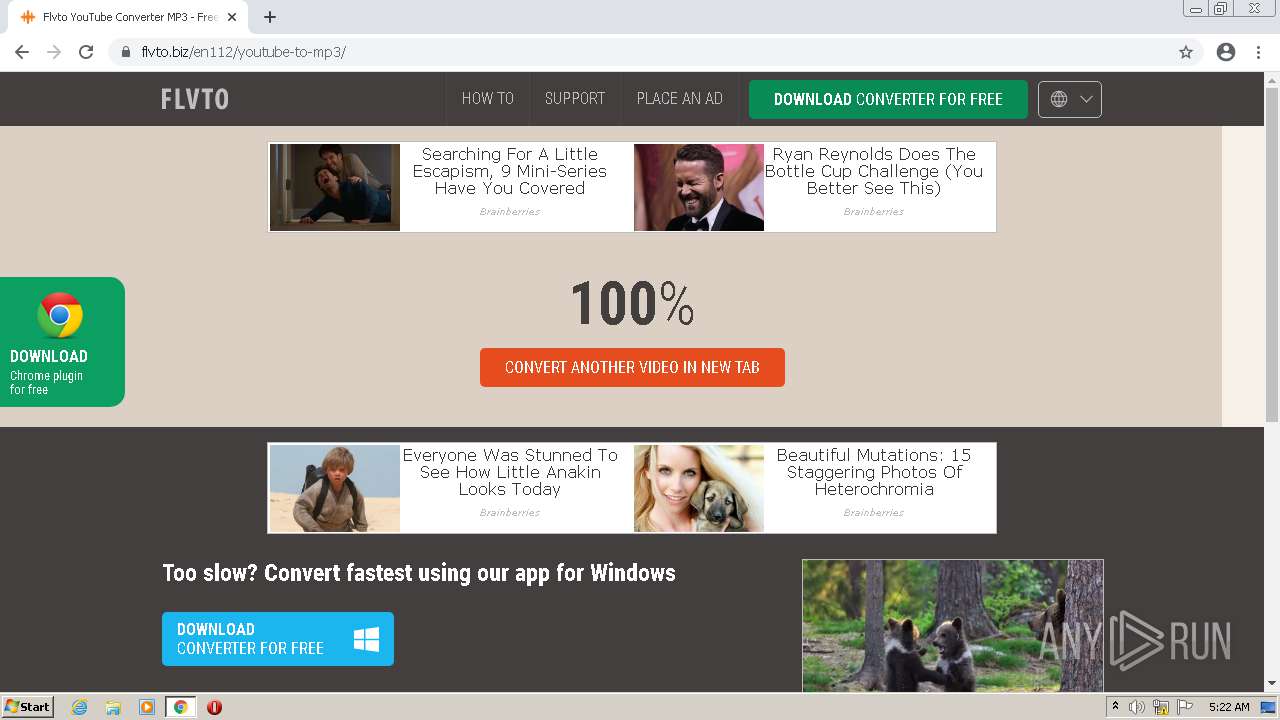Click the browser forward arrow
This screenshot has height=720, width=1280.
pos(54,52)
